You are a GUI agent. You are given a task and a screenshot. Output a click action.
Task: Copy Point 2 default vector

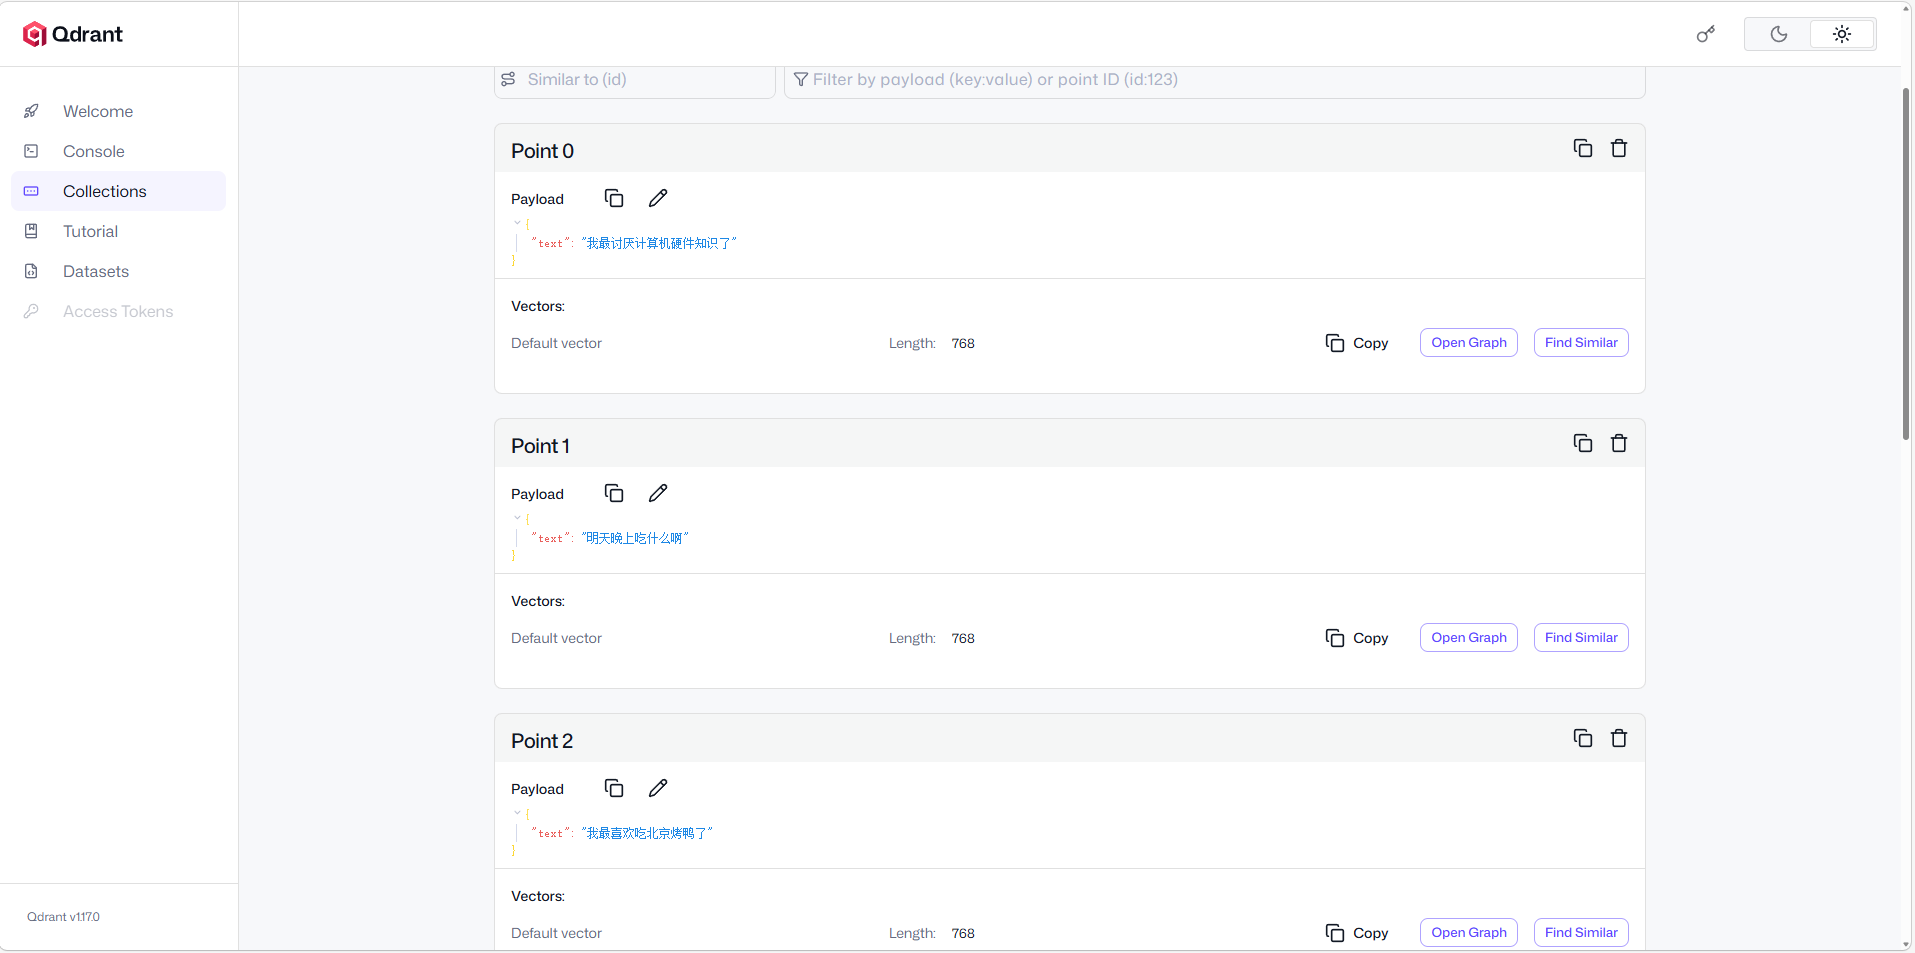1357,933
